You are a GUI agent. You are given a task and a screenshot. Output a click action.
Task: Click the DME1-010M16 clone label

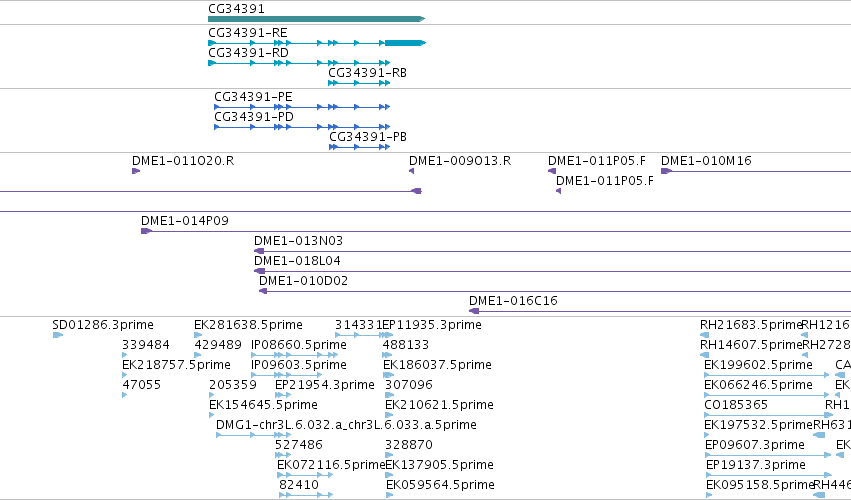coord(706,161)
